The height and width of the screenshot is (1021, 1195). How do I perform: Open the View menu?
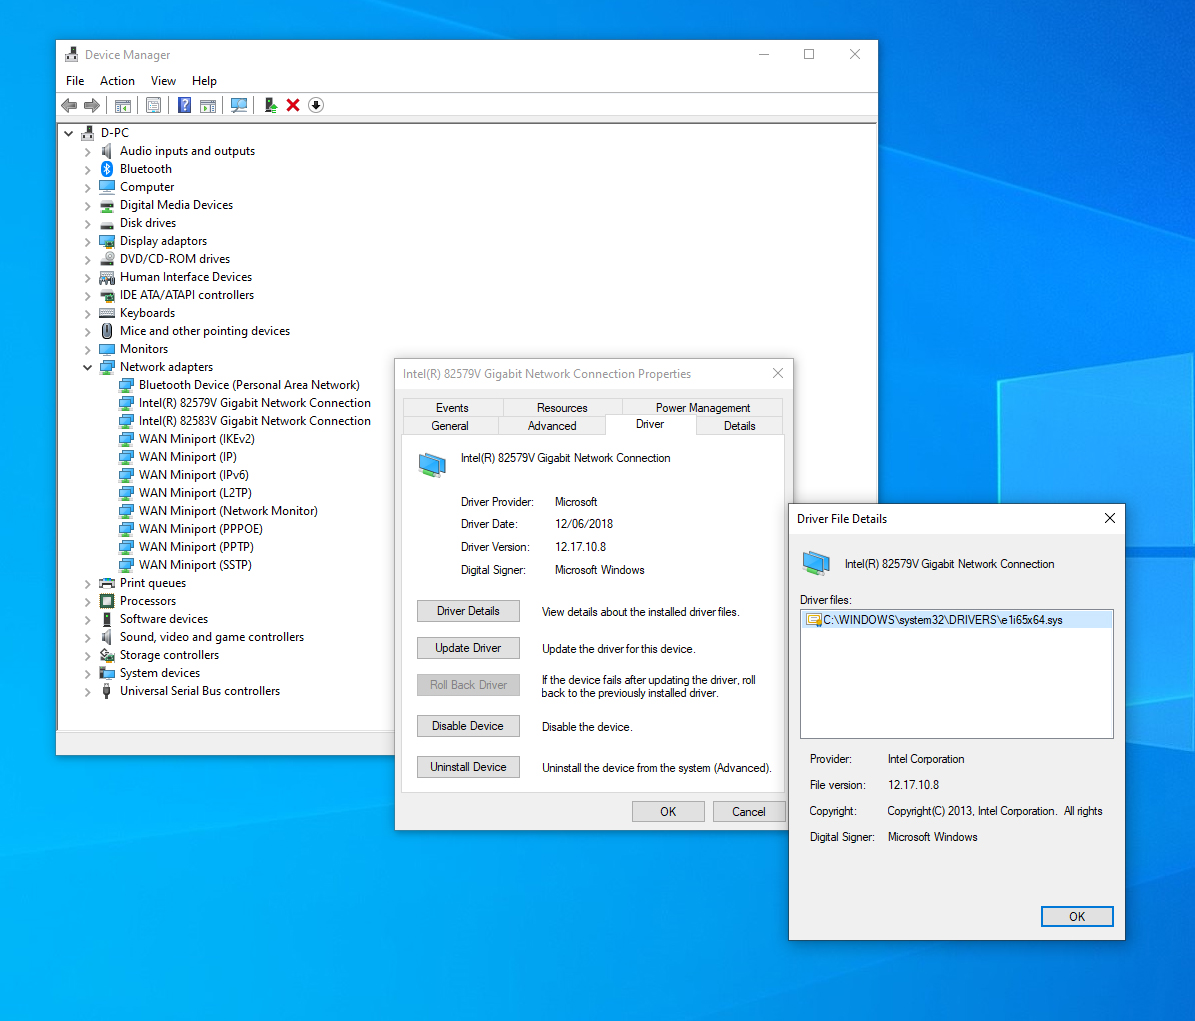(163, 81)
